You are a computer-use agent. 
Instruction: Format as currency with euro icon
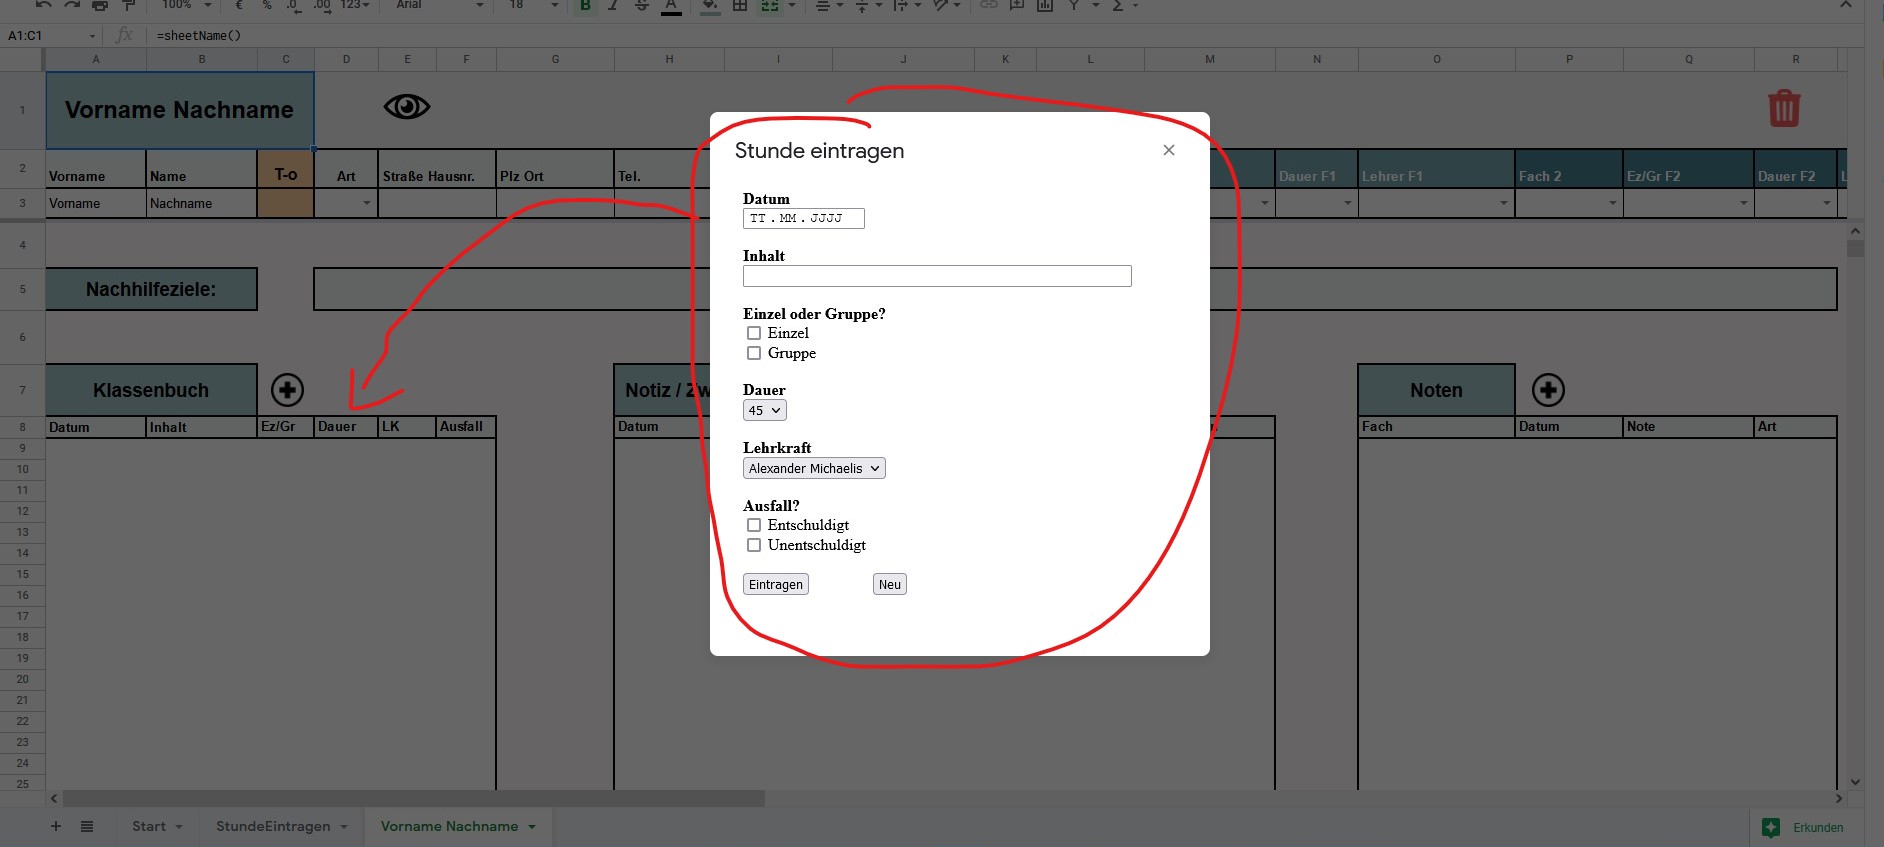point(239,5)
